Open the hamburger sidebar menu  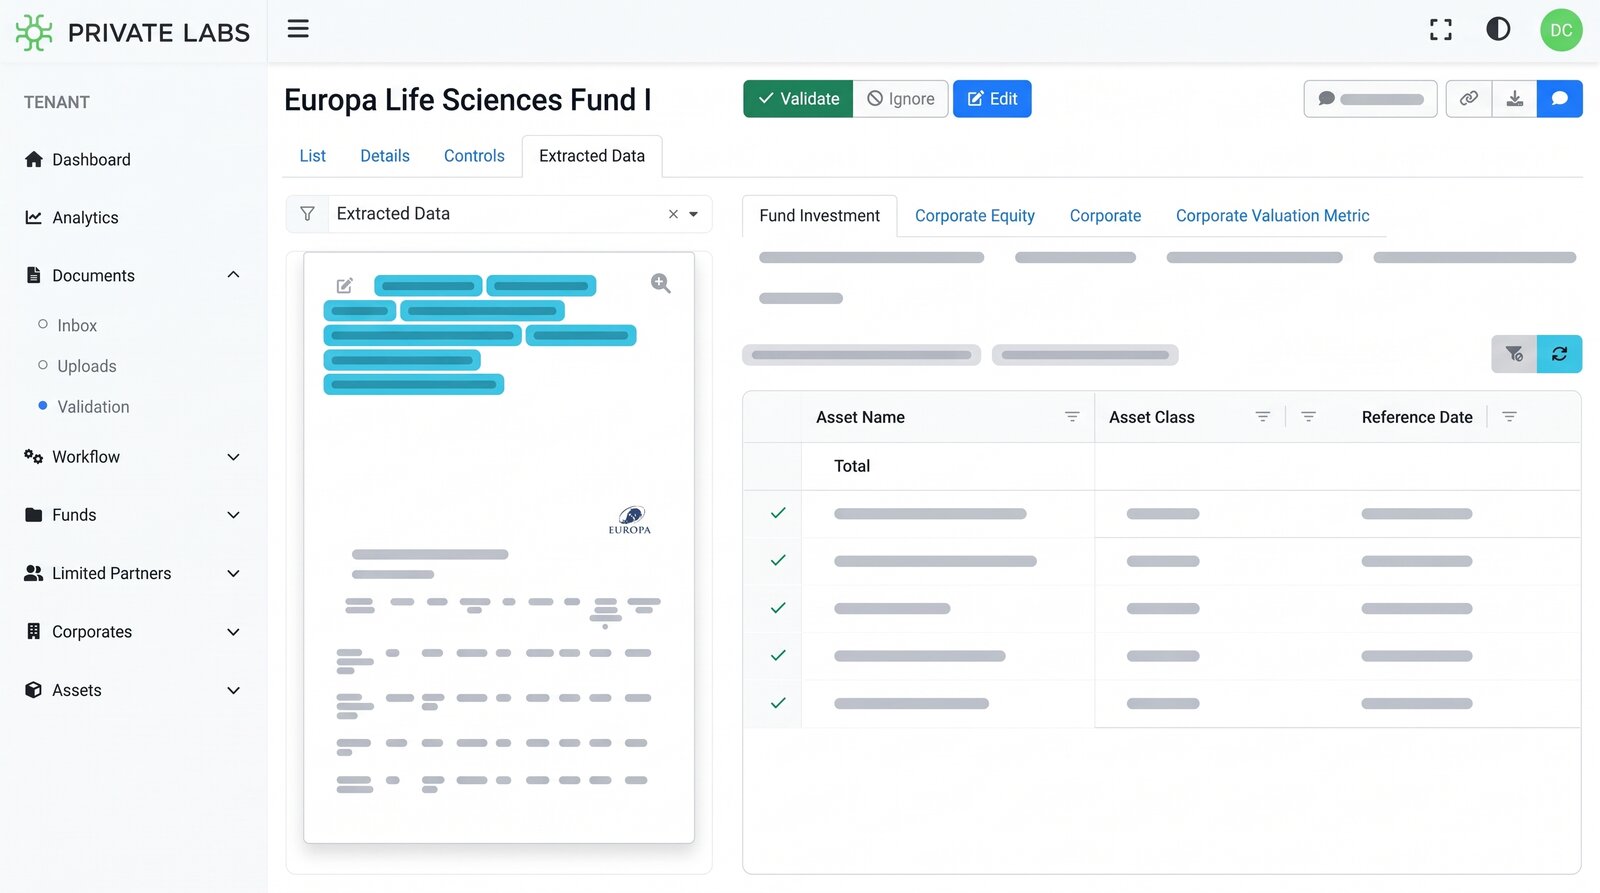pyautogui.click(x=298, y=29)
